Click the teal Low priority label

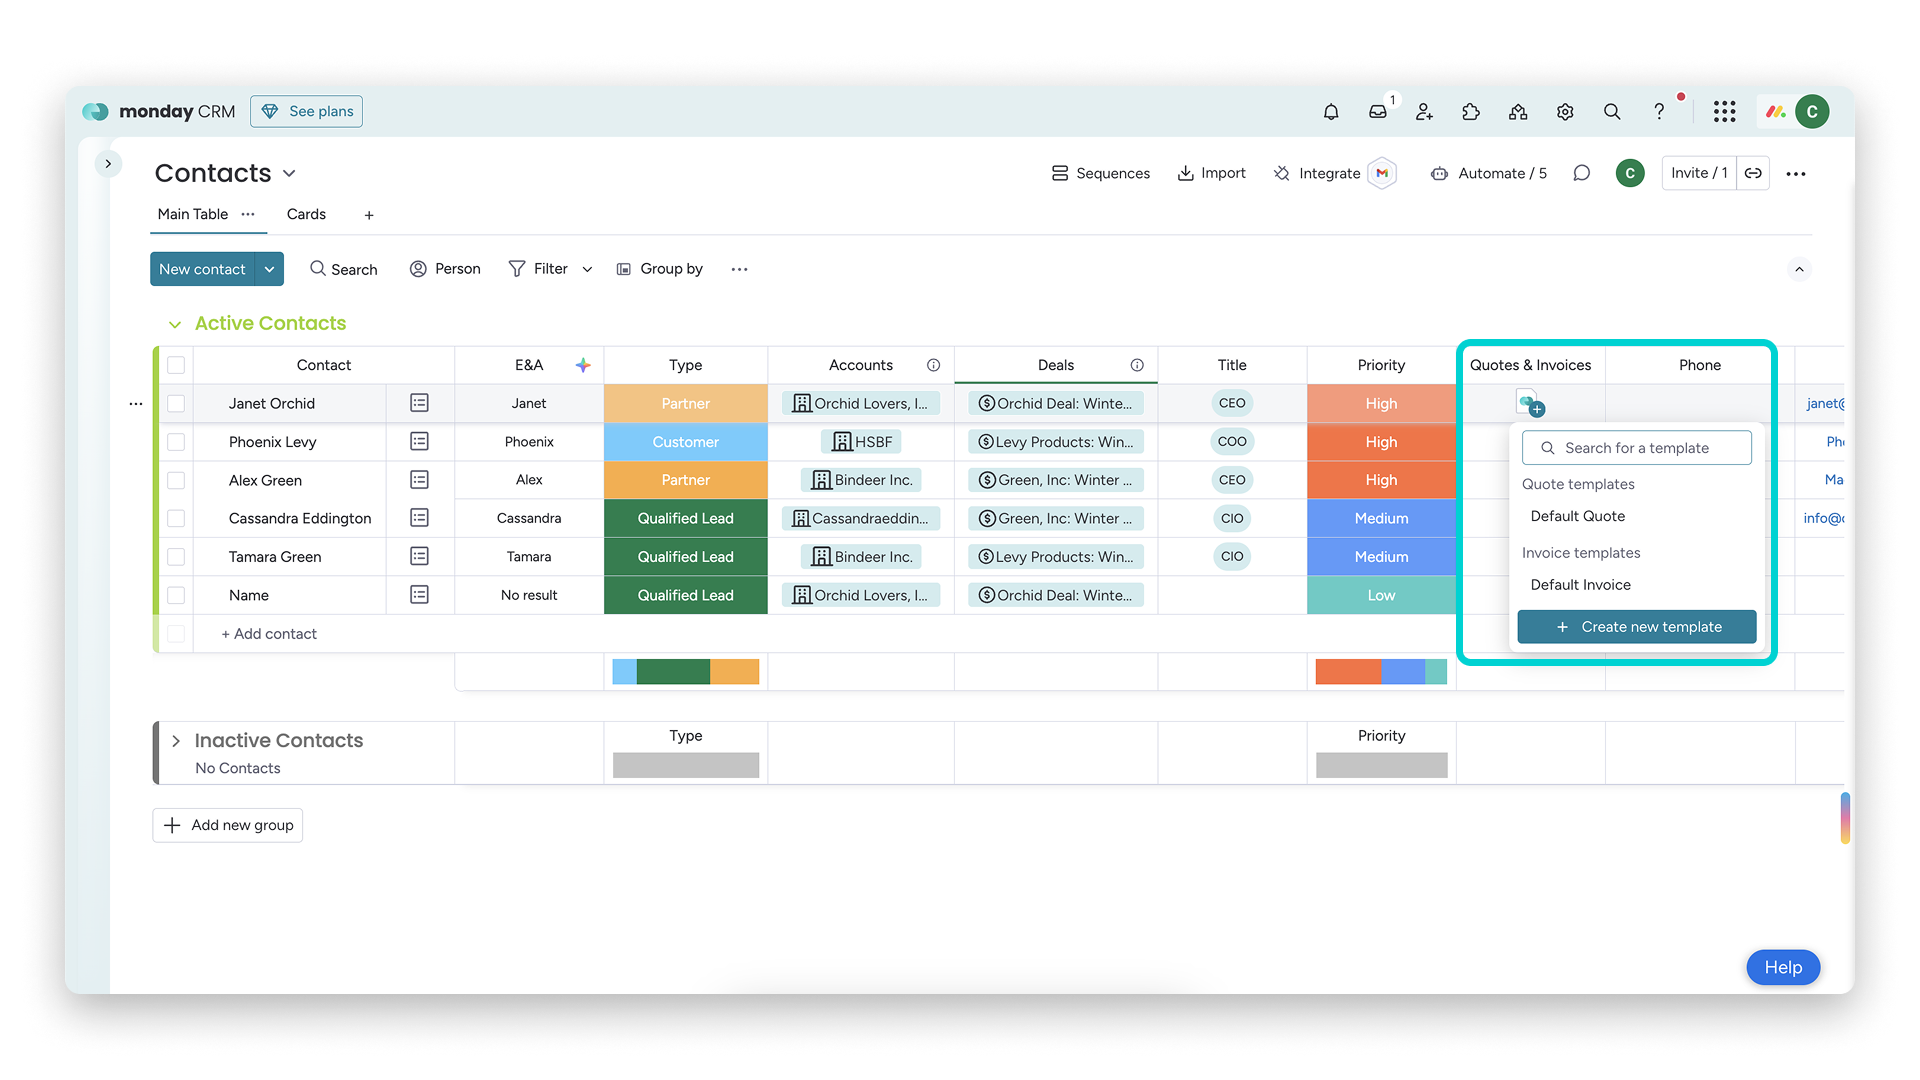pyautogui.click(x=1381, y=595)
